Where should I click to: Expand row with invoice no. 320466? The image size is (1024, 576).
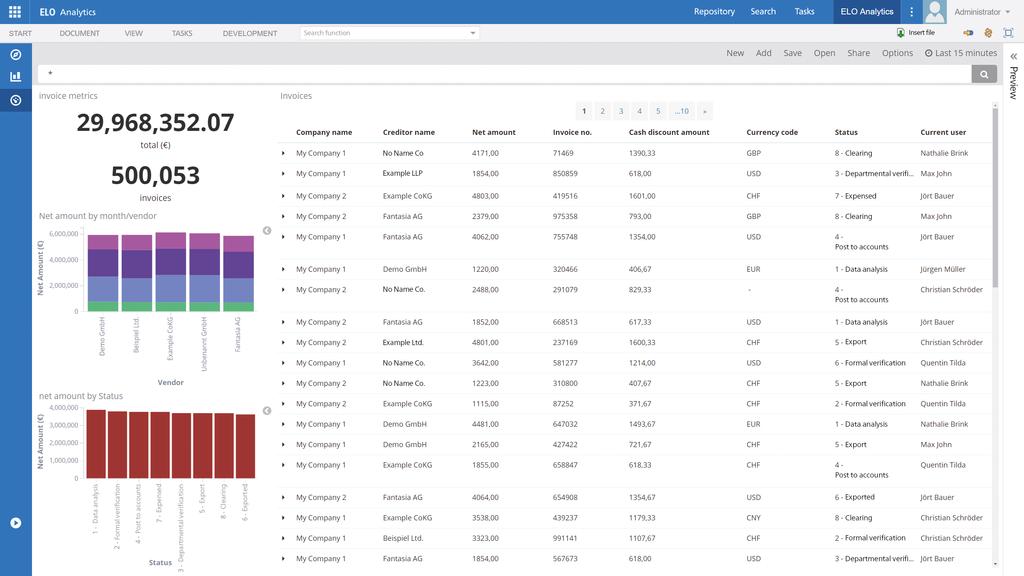pyautogui.click(x=283, y=269)
